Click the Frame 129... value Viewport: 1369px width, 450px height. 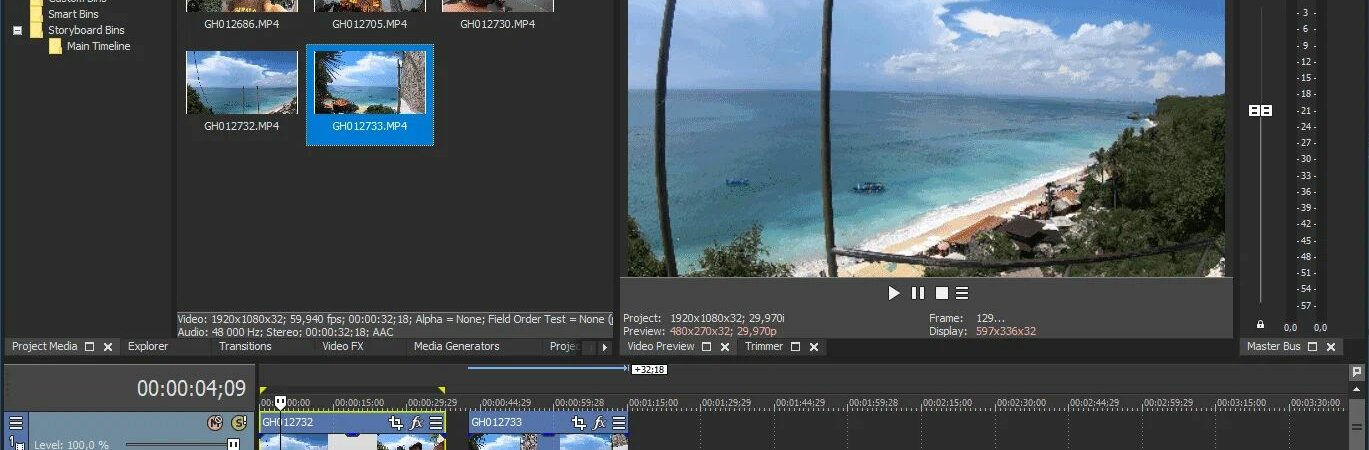click(990, 318)
